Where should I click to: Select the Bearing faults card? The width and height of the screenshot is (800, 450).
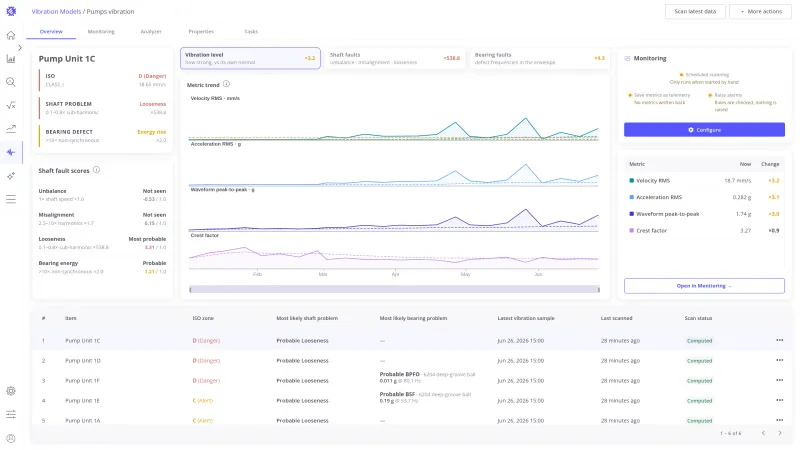539,58
